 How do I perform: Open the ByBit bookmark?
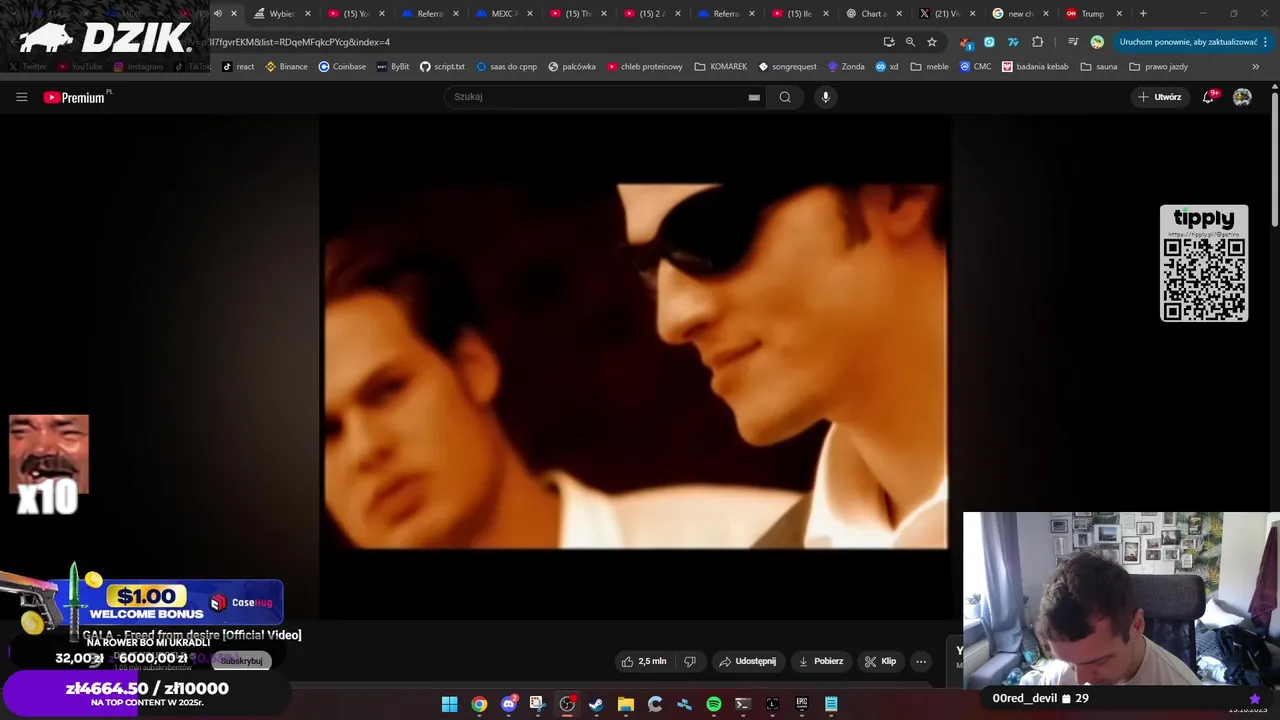pos(393,67)
